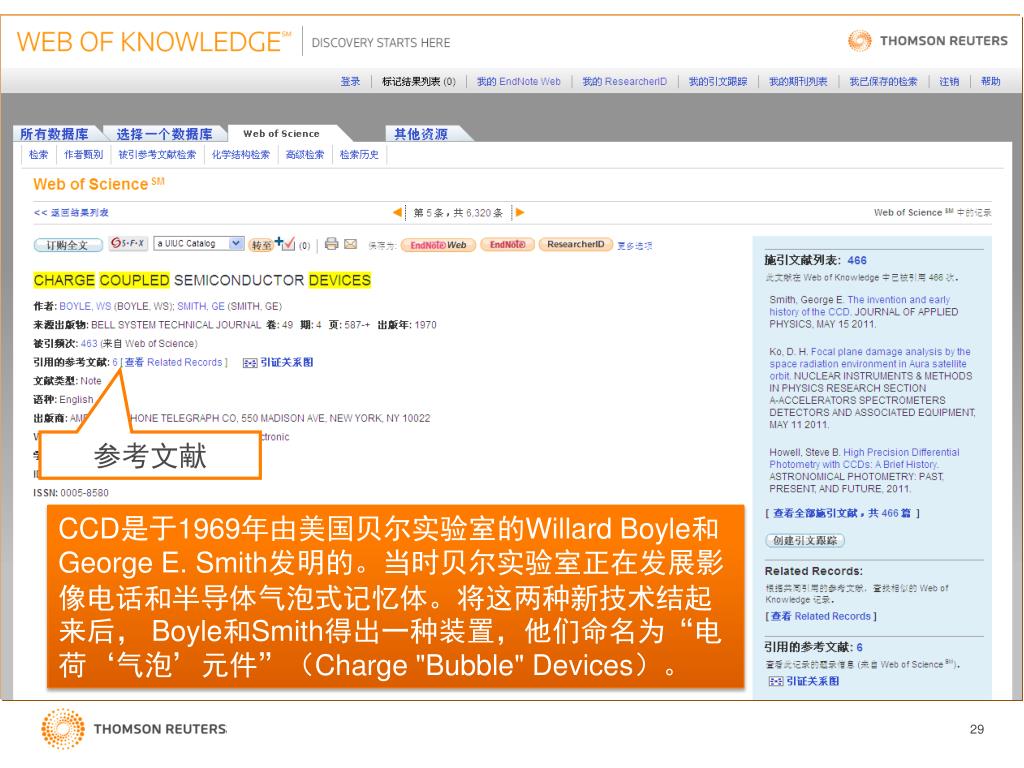
Task: Open 我已保存的检索 link
Action: click(884, 82)
